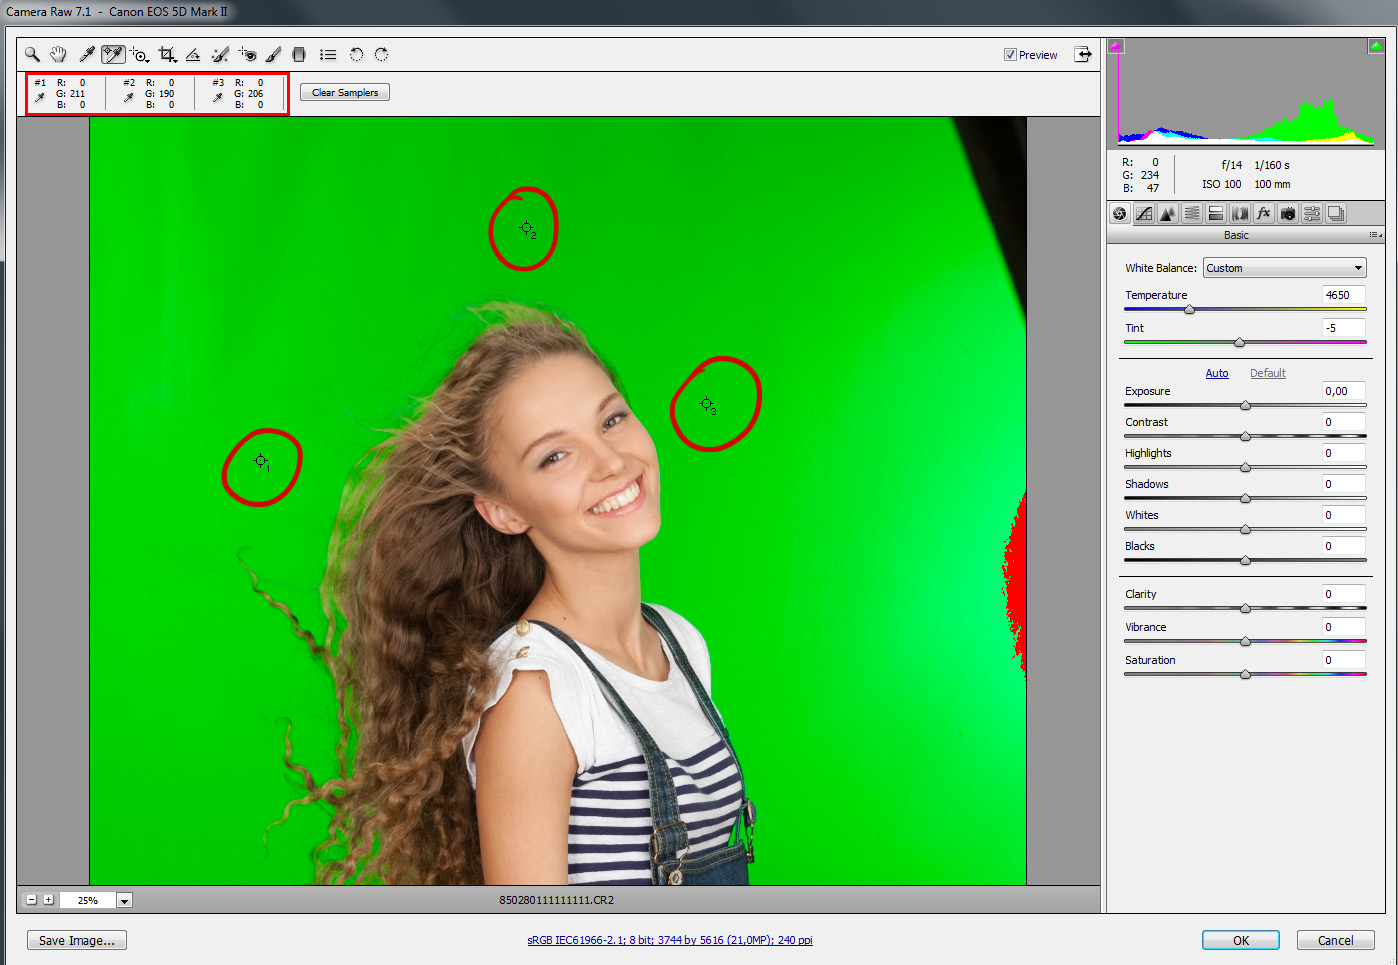Toggle the Preview checkbox
Image resolution: width=1398 pixels, height=965 pixels.
1010,55
